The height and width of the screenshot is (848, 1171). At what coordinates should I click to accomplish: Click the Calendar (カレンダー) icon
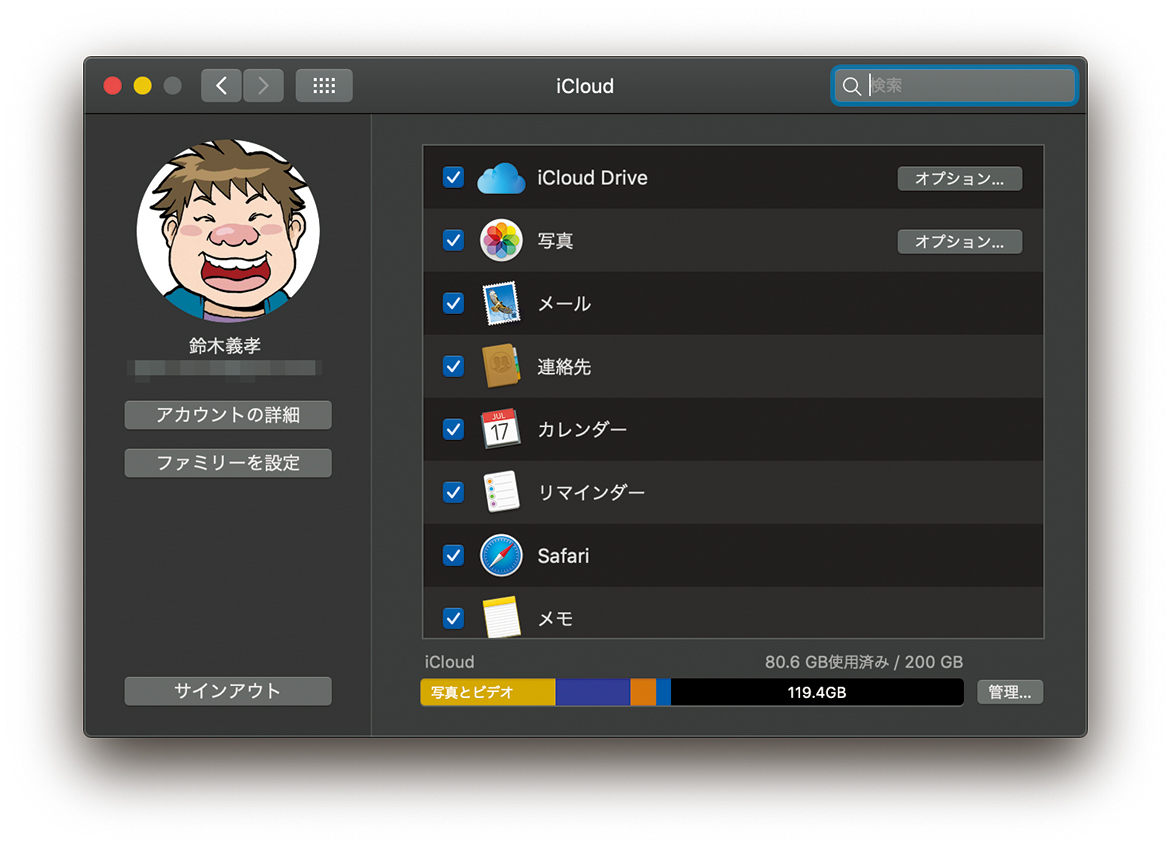click(x=501, y=429)
